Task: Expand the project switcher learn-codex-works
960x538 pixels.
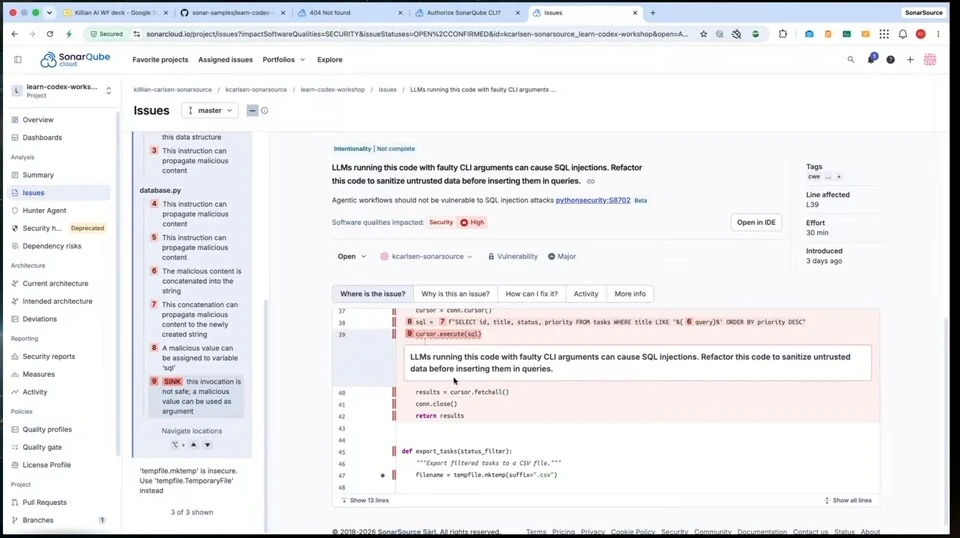Action: [x=61, y=91]
